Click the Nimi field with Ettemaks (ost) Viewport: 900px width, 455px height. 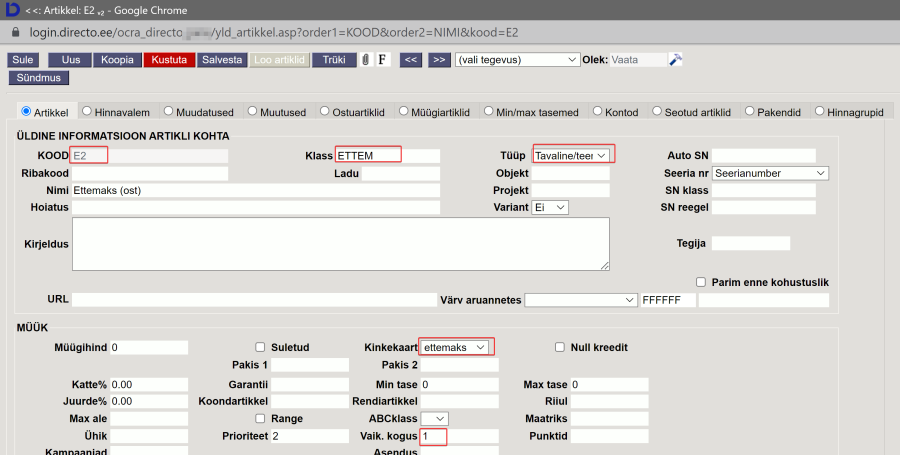(256, 190)
